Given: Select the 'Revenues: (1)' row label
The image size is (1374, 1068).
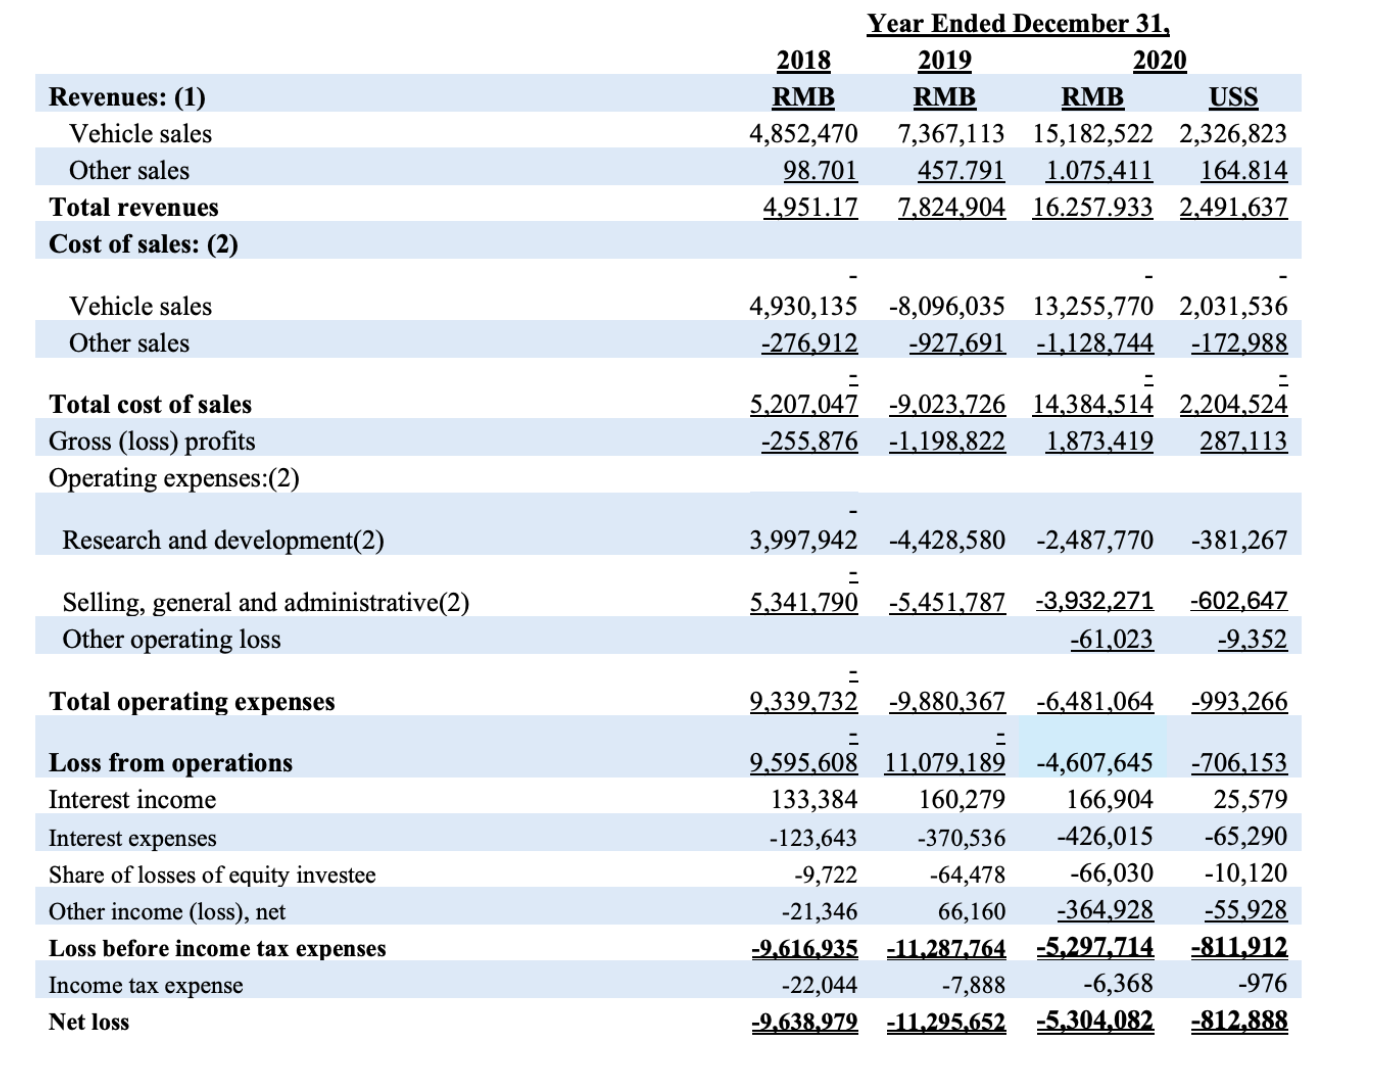Looking at the screenshot, I should [x=127, y=97].
